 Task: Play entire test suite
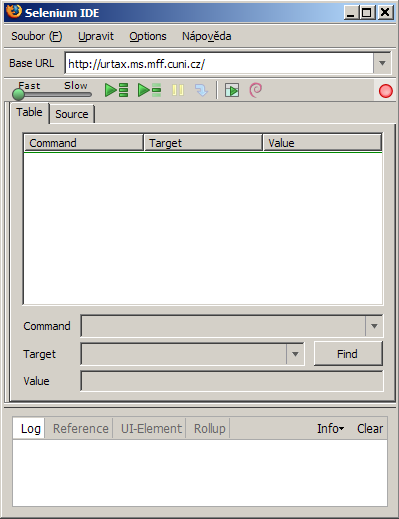click(116, 90)
